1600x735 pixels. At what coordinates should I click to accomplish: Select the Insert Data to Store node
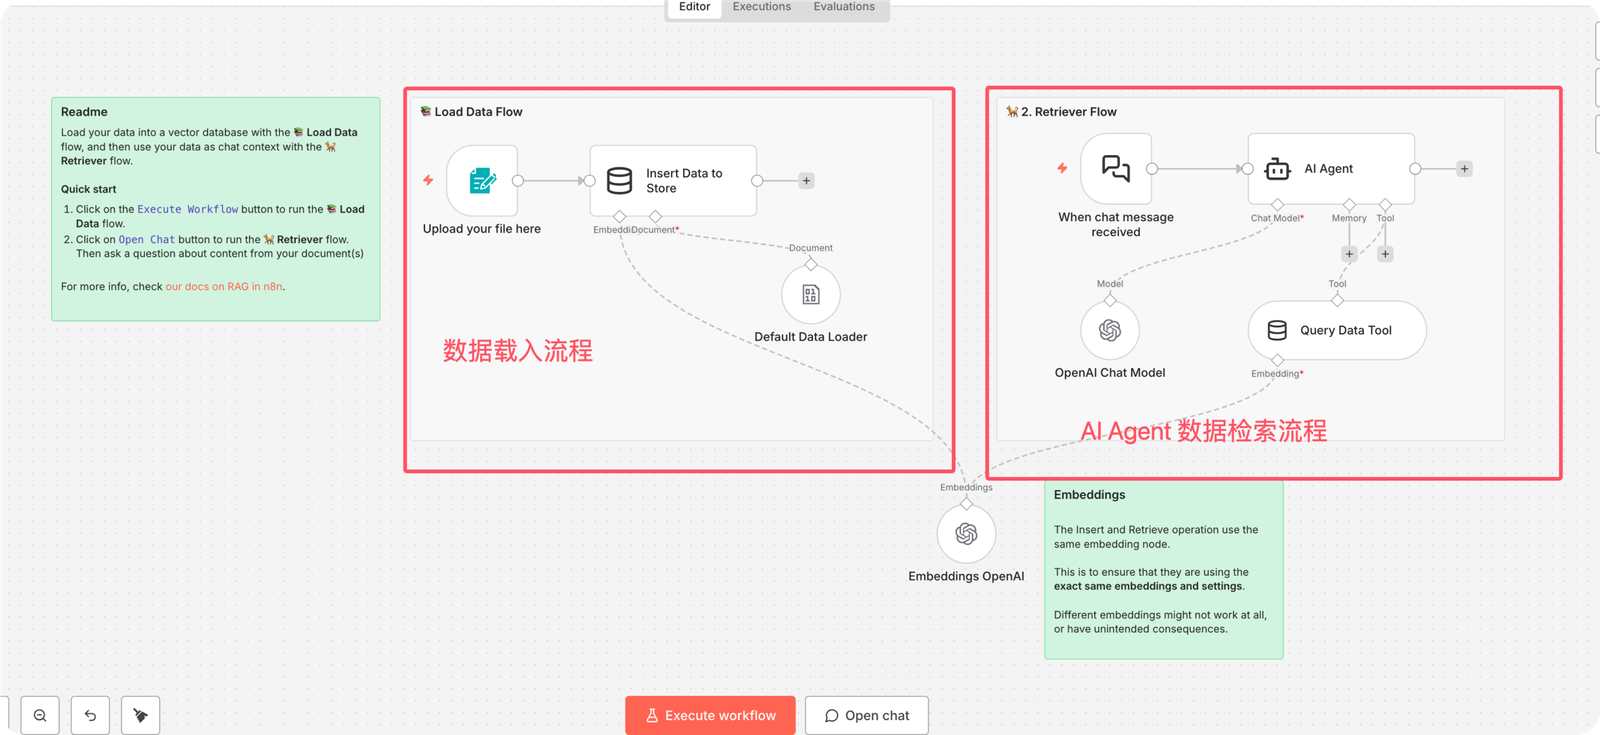click(x=672, y=181)
